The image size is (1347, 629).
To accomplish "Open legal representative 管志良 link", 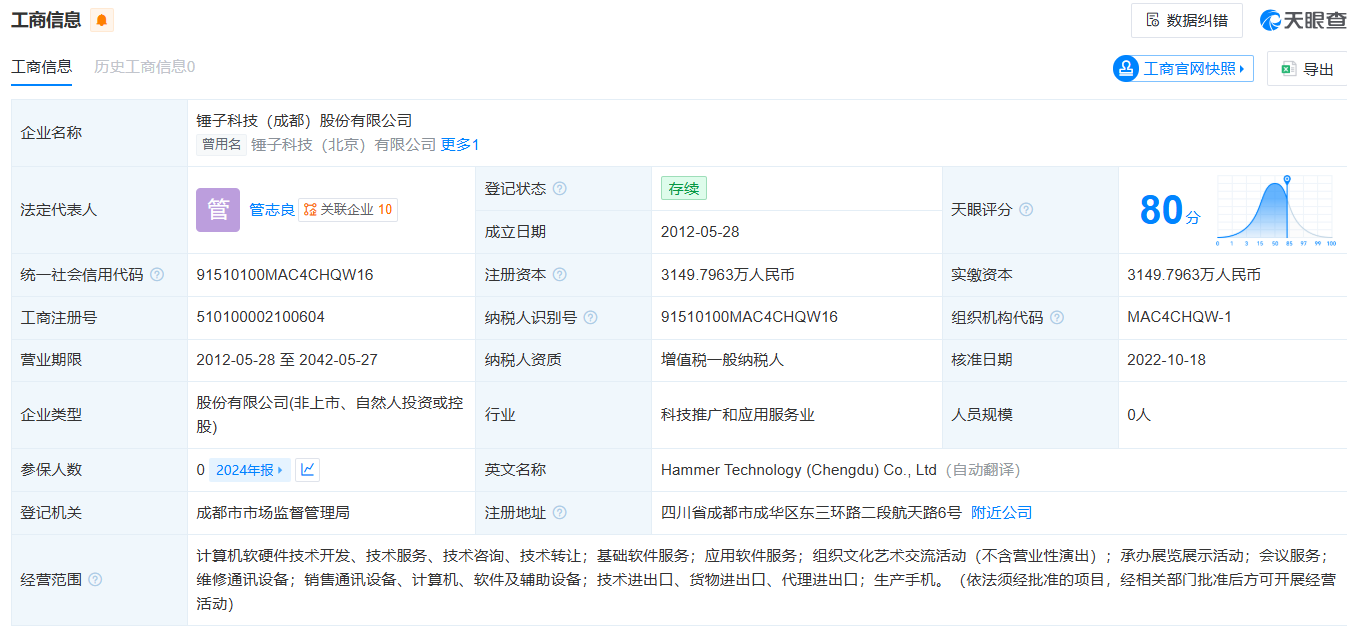I will click(x=271, y=210).
